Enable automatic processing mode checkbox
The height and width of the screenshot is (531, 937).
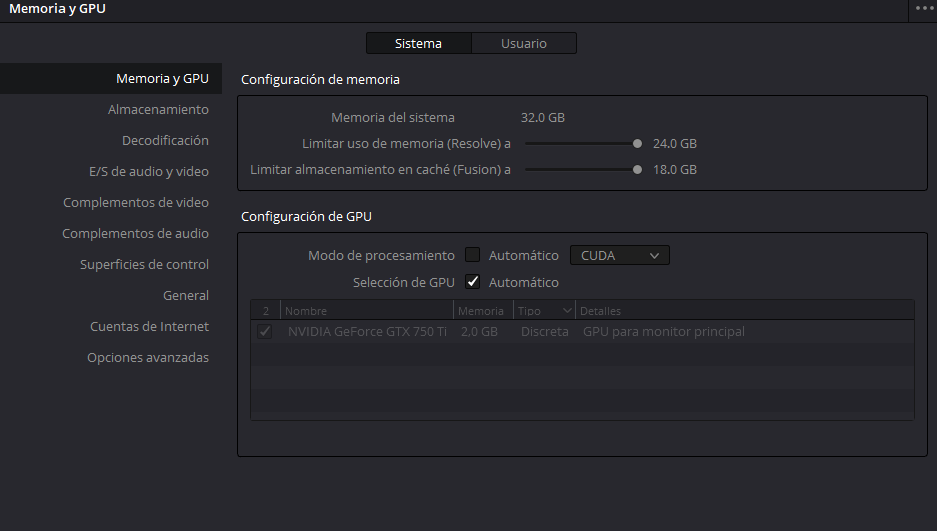[473, 255]
